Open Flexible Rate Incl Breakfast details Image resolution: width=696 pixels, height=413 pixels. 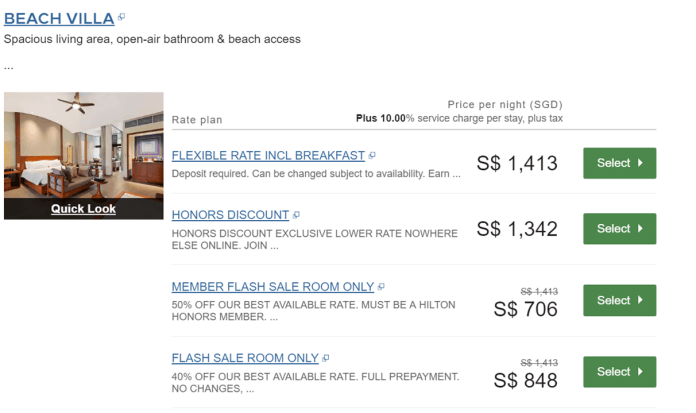point(268,156)
